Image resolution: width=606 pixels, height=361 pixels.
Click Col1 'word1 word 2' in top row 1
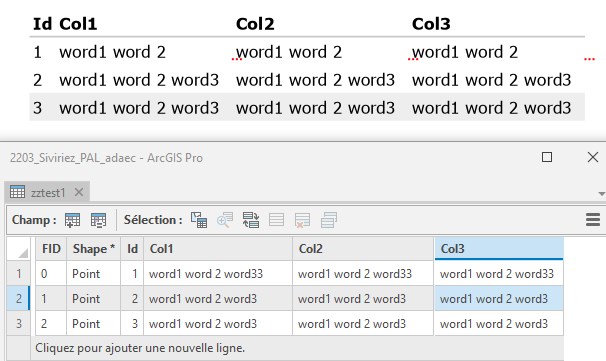tap(112, 52)
